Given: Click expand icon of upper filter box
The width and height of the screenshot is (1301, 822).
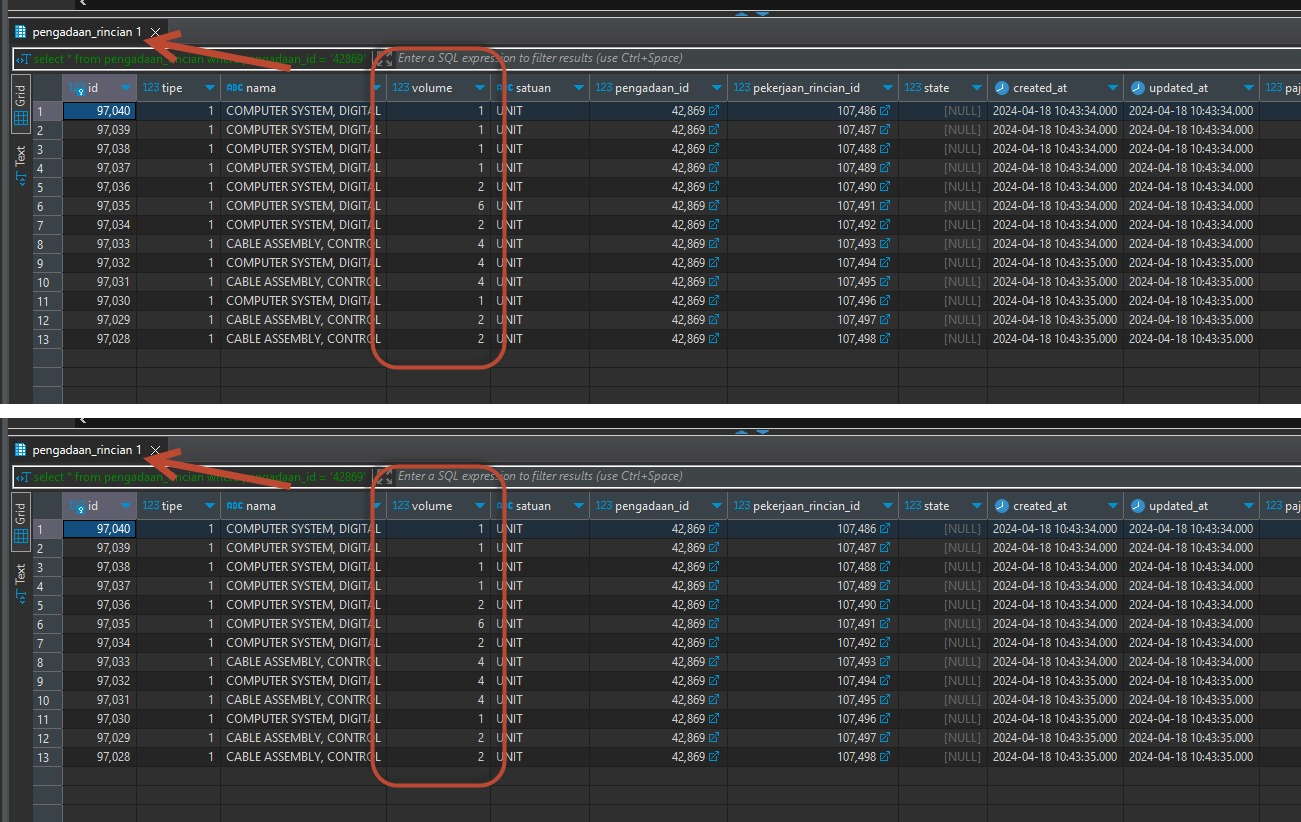Looking at the screenshot, I should [384, 59].
